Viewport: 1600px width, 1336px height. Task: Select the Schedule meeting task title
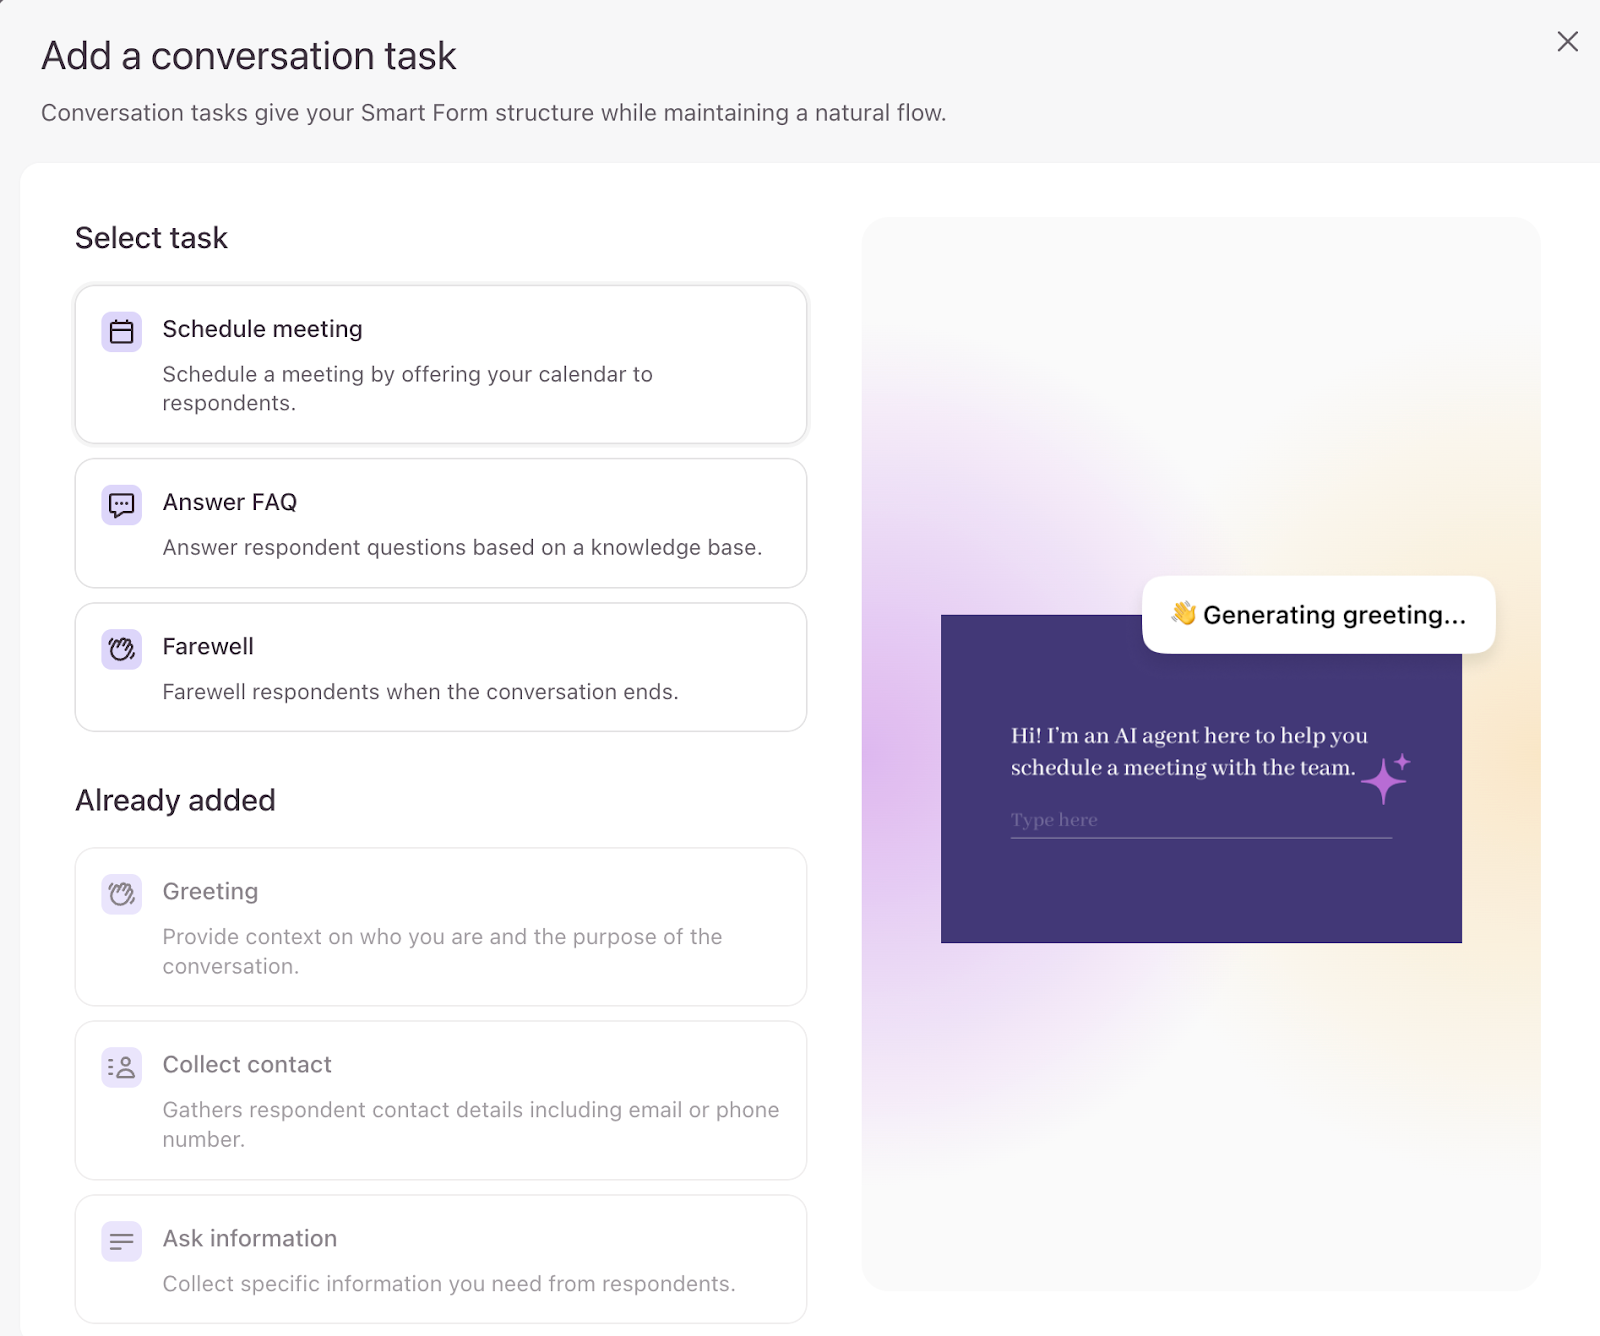(x=262, y=329)
